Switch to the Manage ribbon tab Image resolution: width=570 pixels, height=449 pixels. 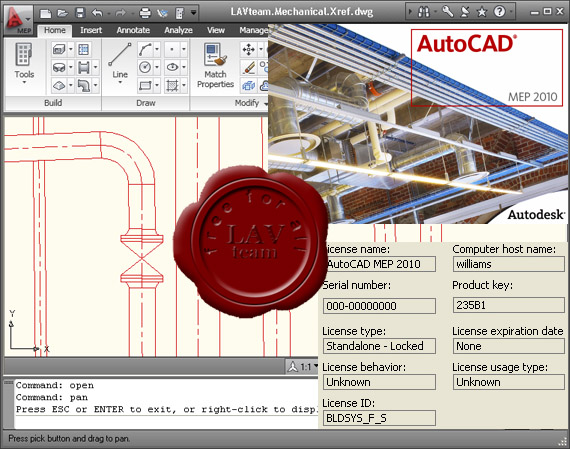pyautogui.click(x=253, y=30)
